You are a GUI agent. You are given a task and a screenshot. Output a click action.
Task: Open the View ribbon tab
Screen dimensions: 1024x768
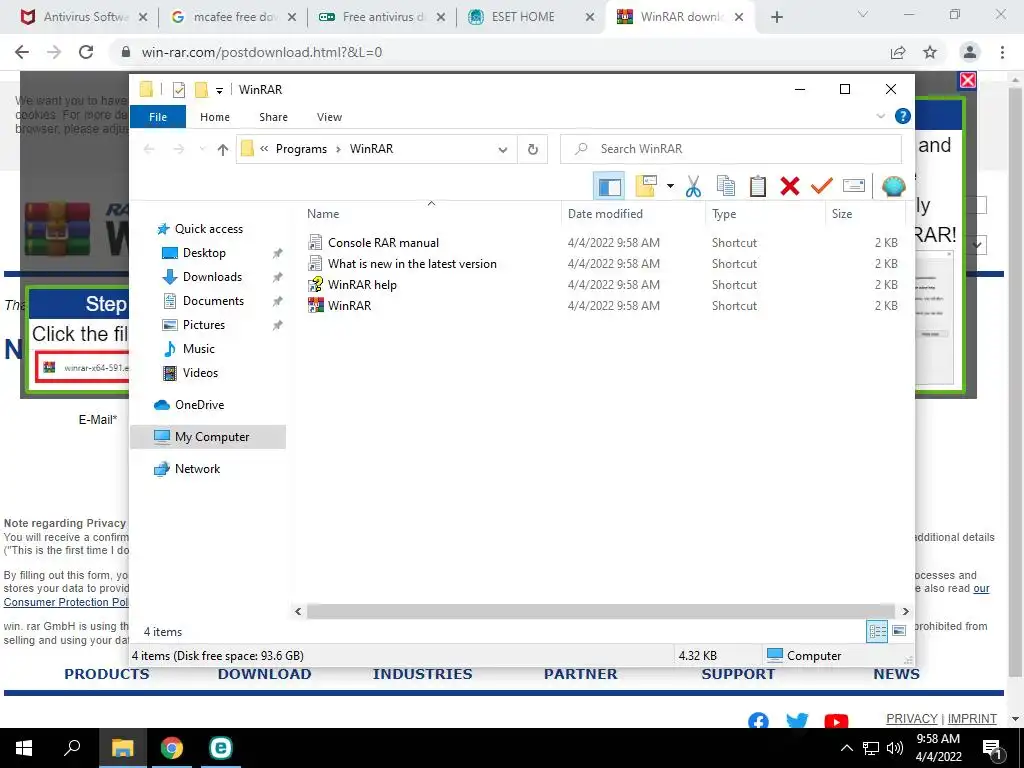(329, 117)
